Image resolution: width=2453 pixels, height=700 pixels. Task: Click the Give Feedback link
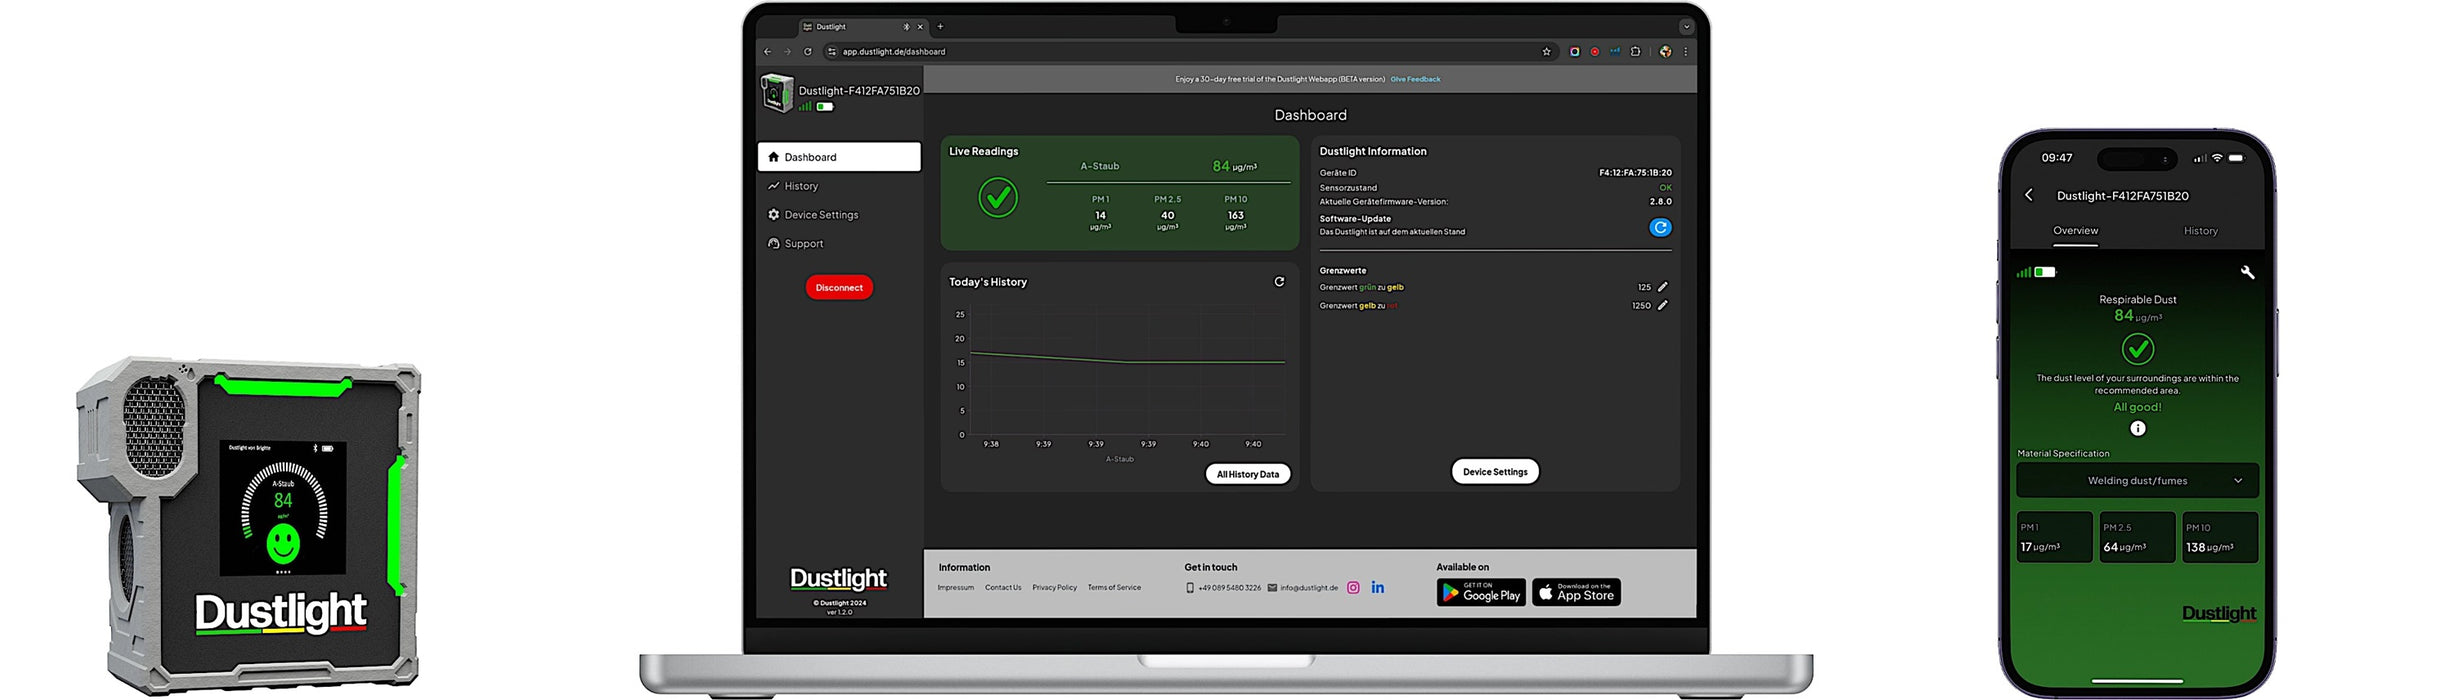1415,79
